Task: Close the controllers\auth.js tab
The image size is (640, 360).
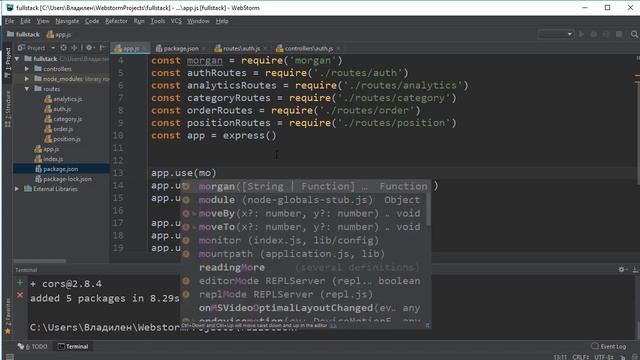Action: tap(338, 49)
